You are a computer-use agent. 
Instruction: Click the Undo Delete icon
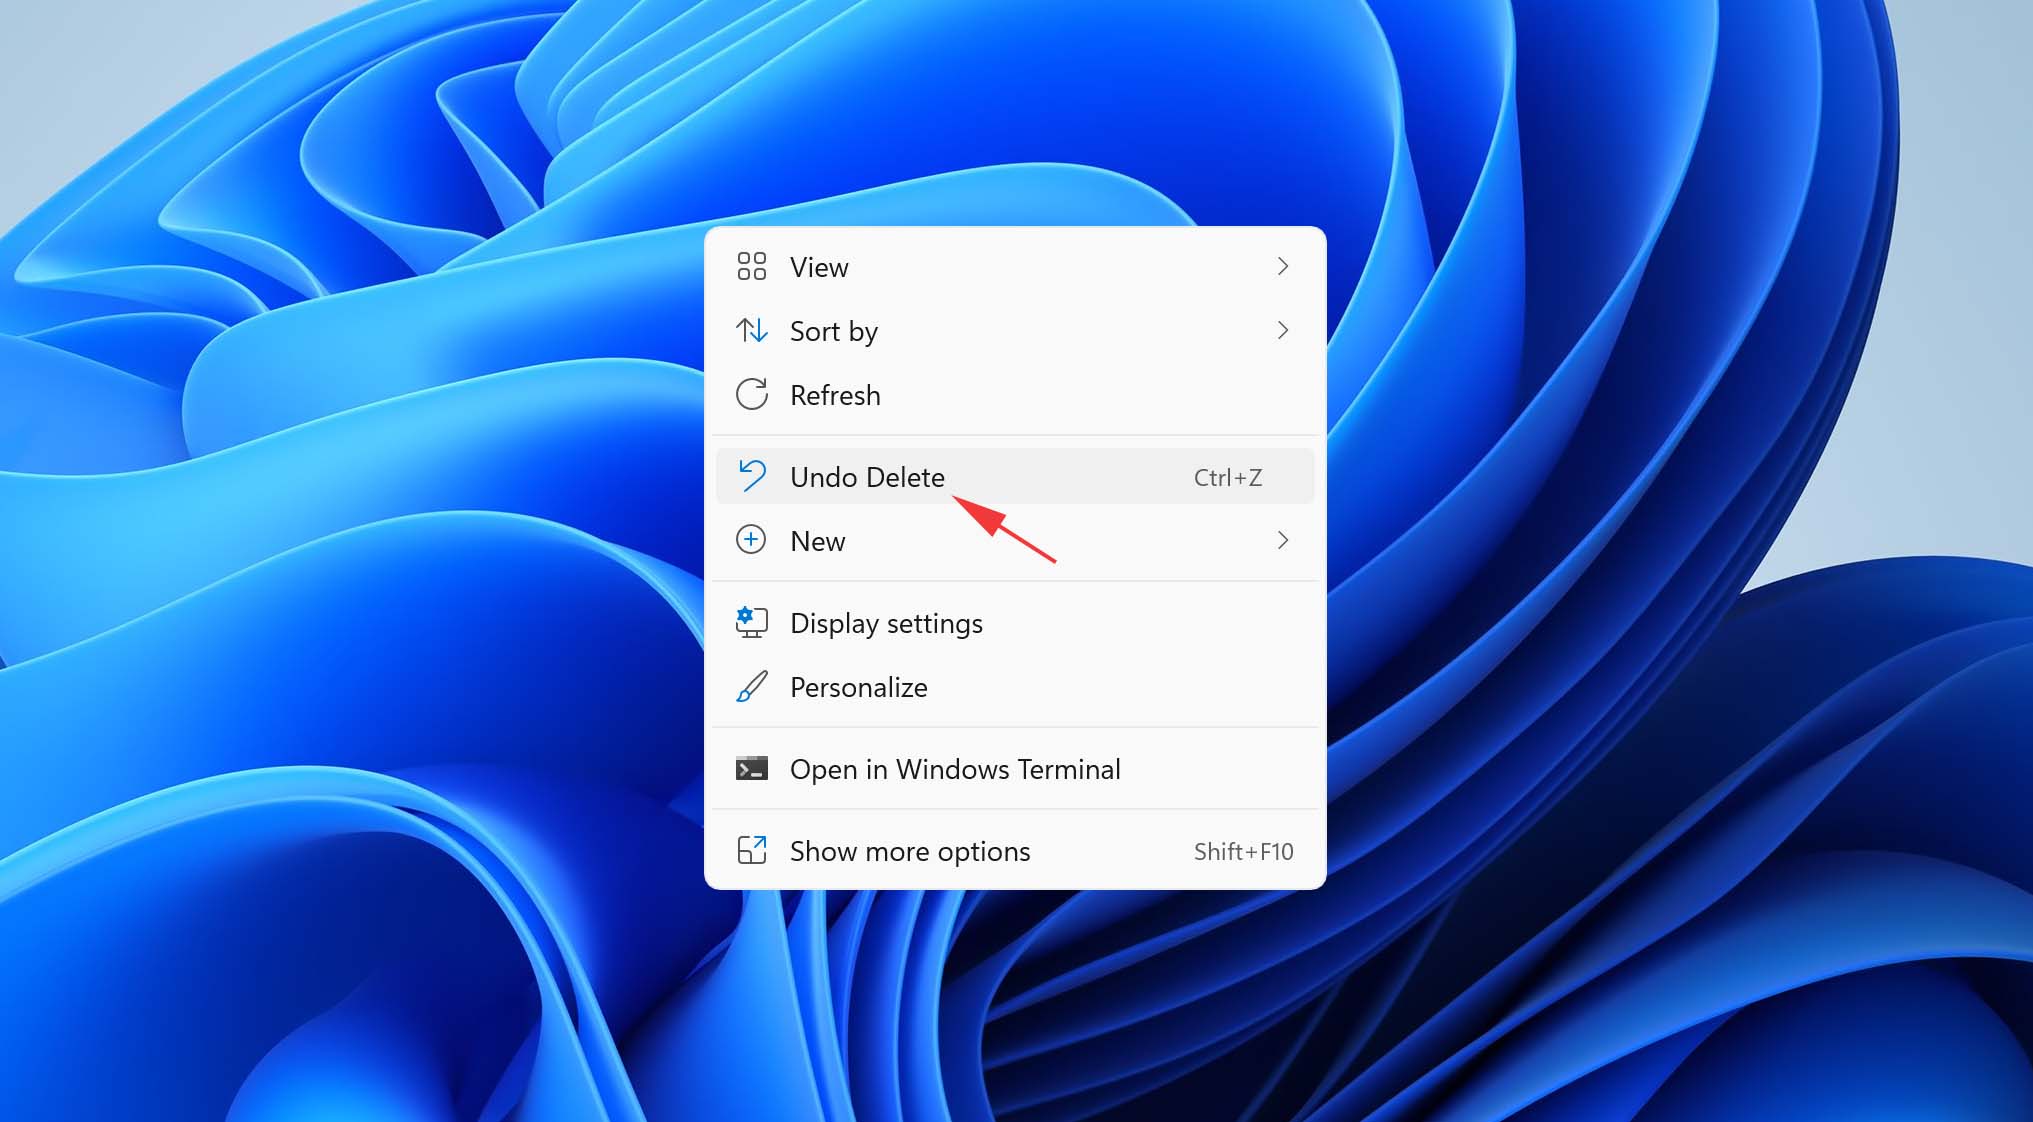coord(753,475)
